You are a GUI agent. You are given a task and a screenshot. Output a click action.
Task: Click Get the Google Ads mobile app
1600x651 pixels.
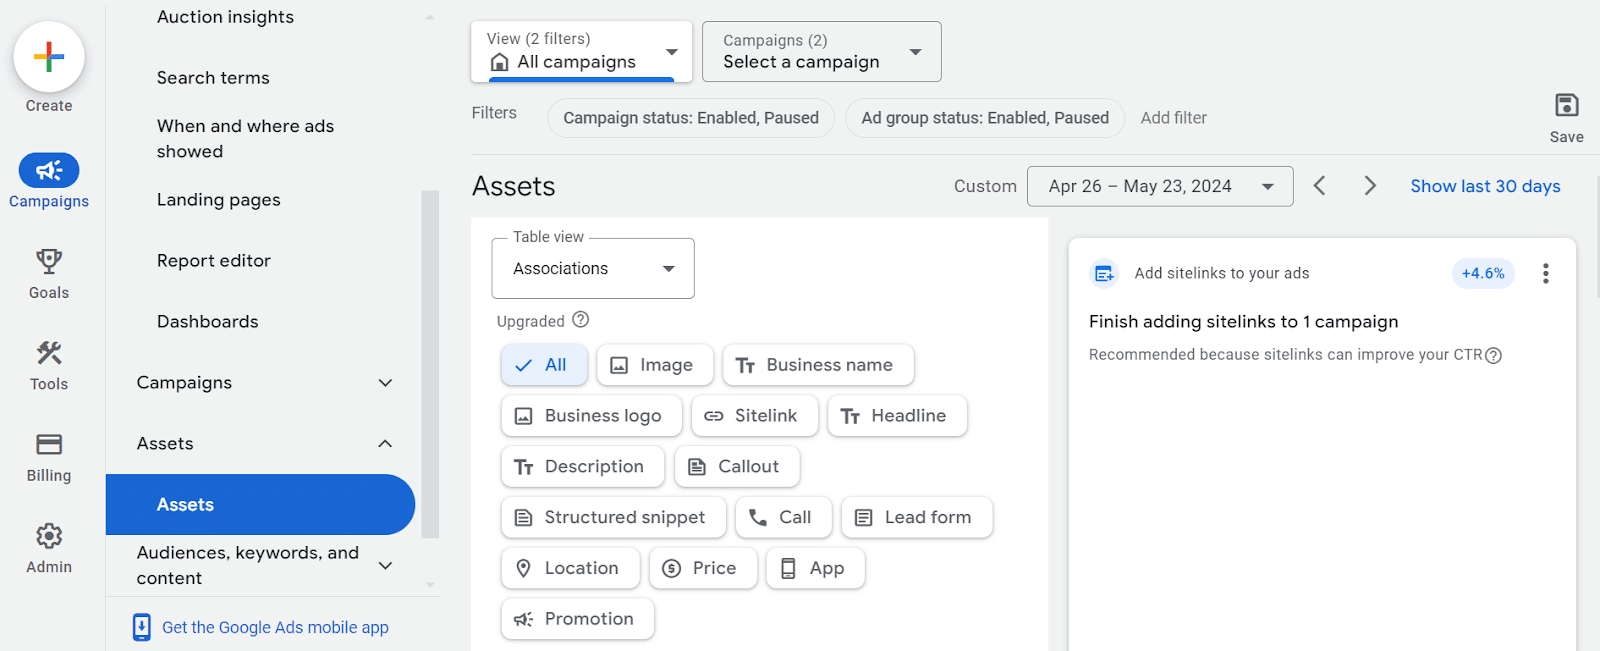pyautogui.click(x=275, y=627)
